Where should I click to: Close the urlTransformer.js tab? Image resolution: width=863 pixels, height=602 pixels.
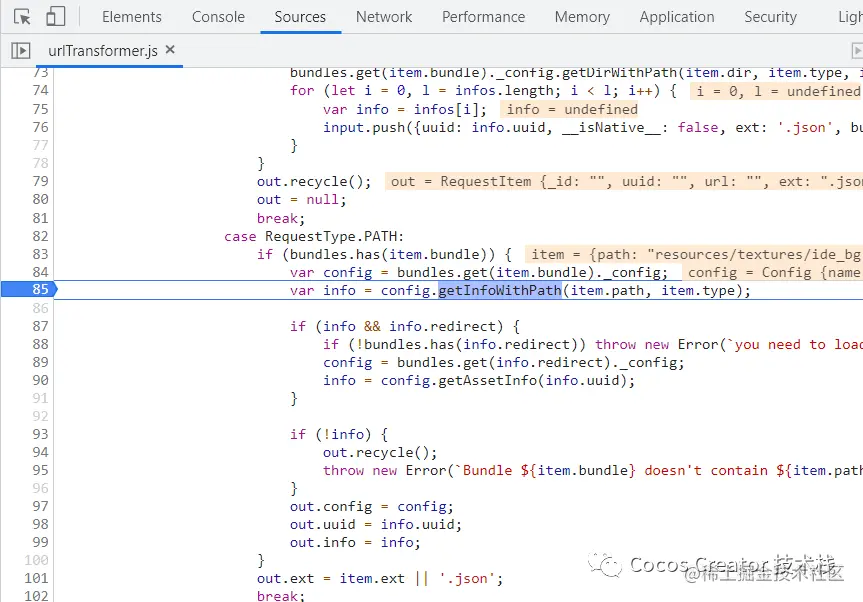pos(170,50)
